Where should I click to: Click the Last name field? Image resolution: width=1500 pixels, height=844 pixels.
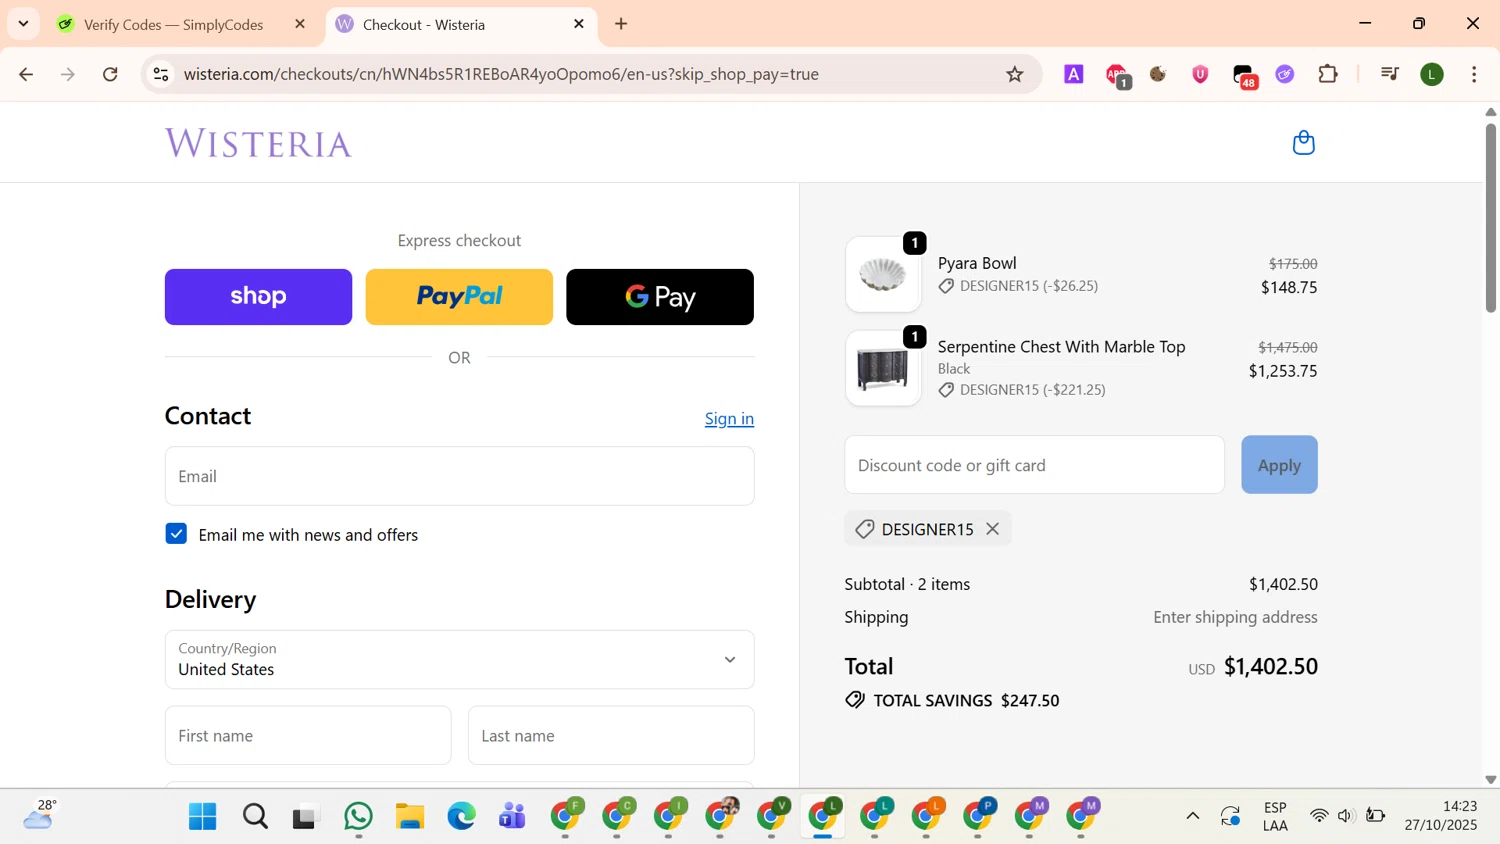(x=611, y=735)
